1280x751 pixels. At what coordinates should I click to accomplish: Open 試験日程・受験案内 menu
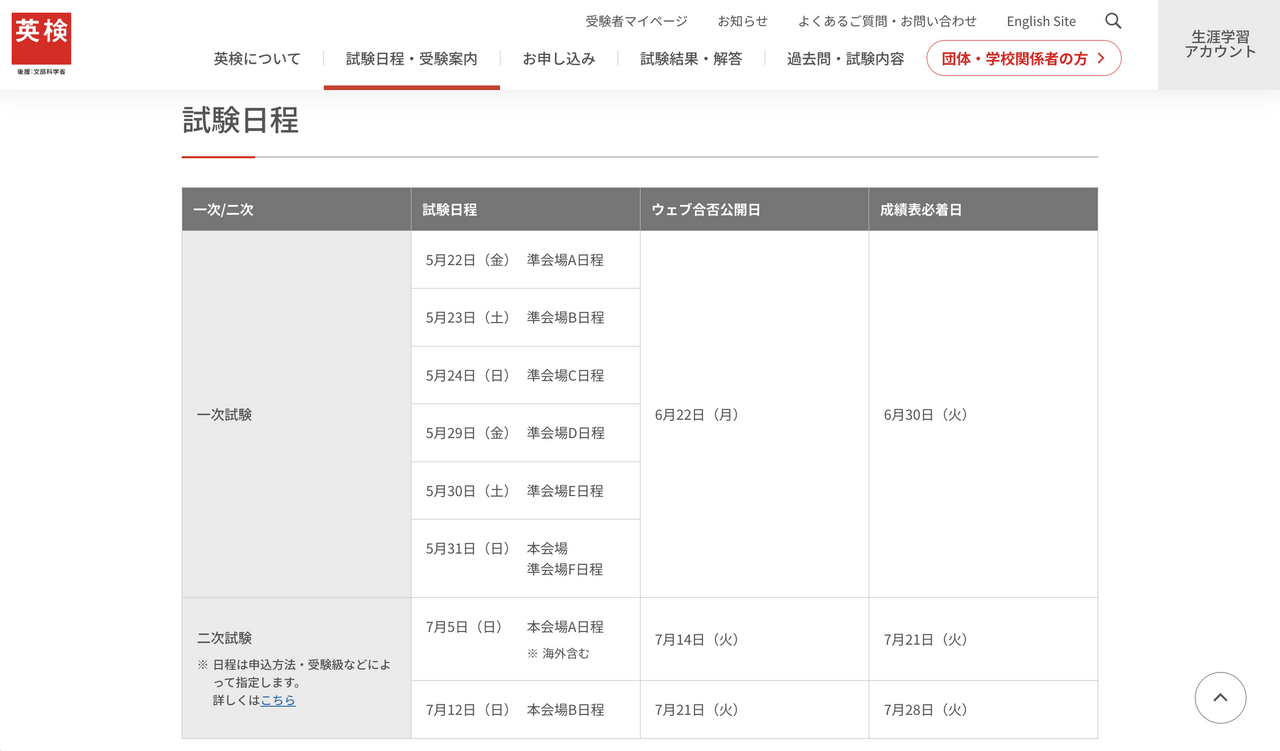click(412, 59)
